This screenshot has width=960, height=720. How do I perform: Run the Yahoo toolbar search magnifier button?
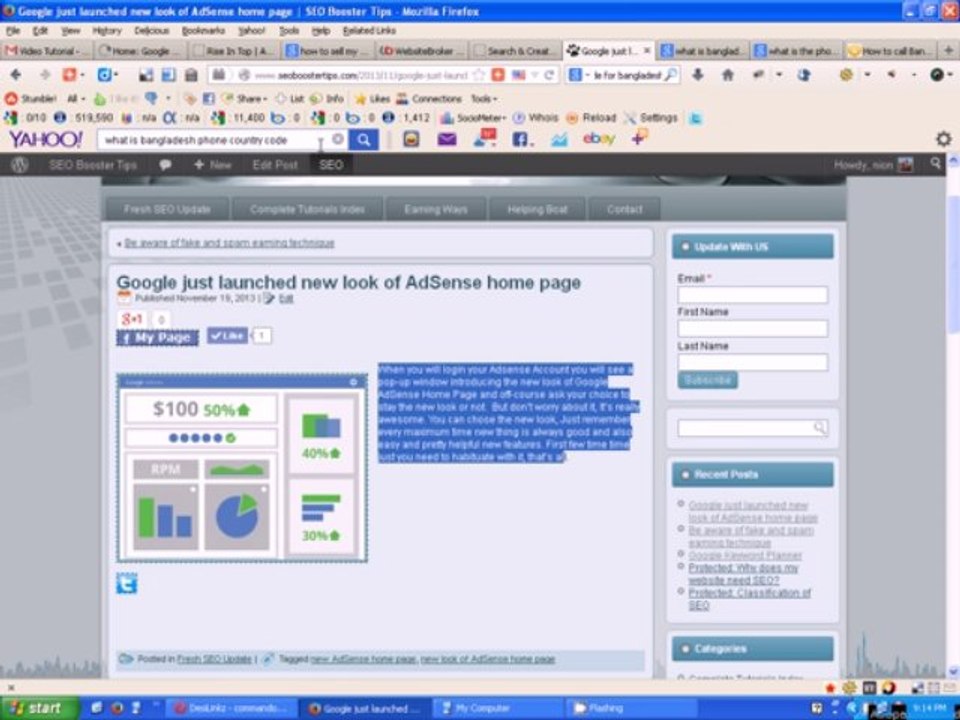pyautogui.click(x=363, y=140)
